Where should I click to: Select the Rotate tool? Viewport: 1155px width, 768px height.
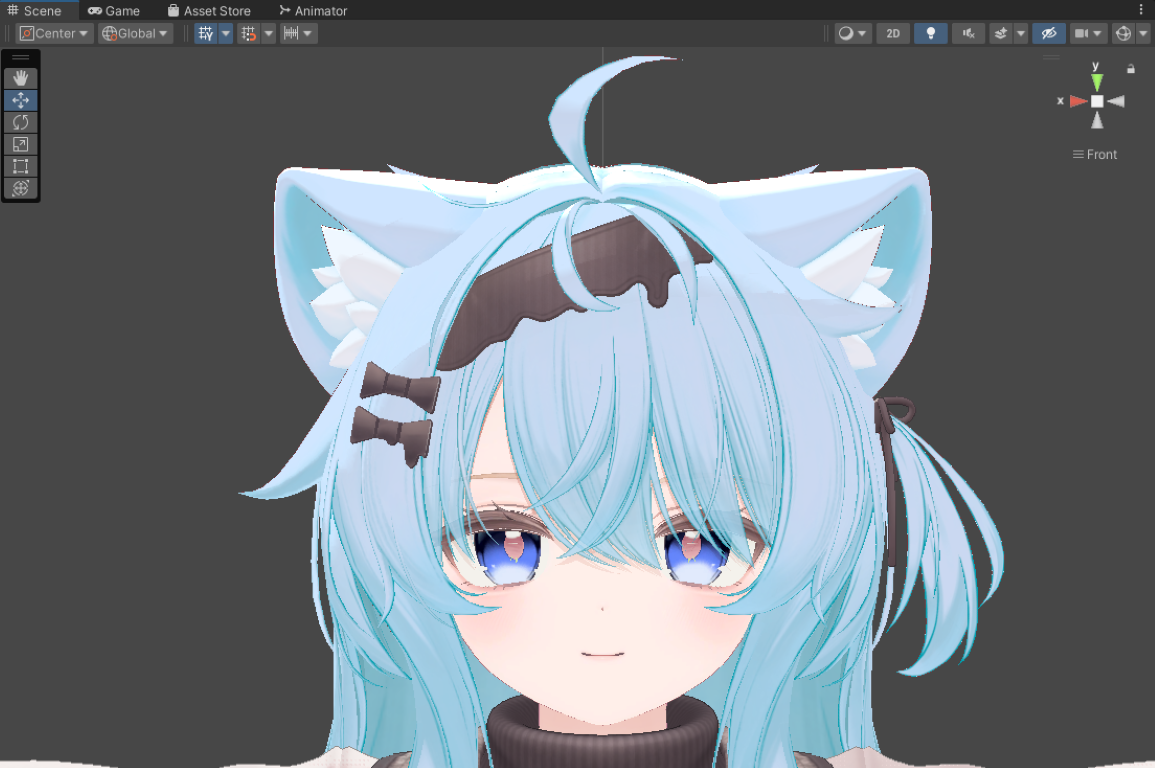click(20, 122)
